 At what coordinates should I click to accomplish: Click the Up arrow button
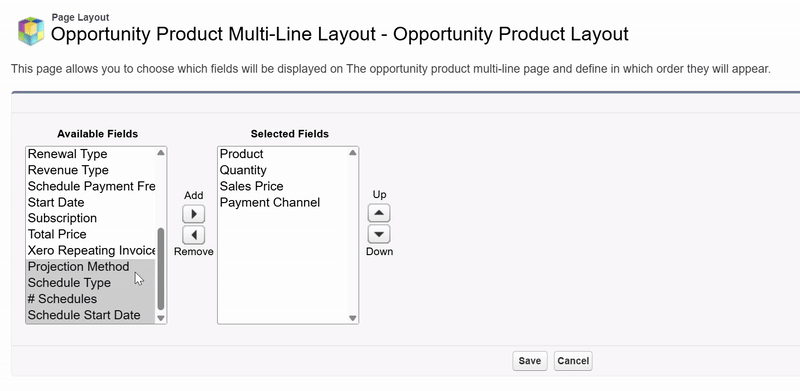pos(379,213)
